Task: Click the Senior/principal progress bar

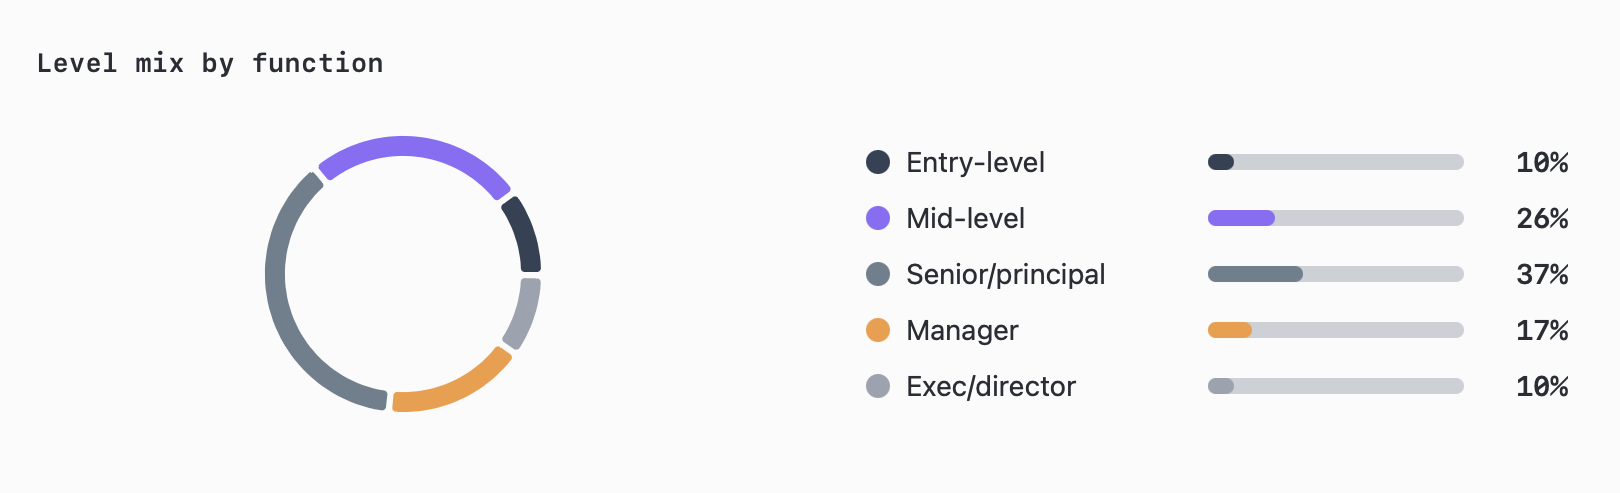Action: coord(1335,274)
